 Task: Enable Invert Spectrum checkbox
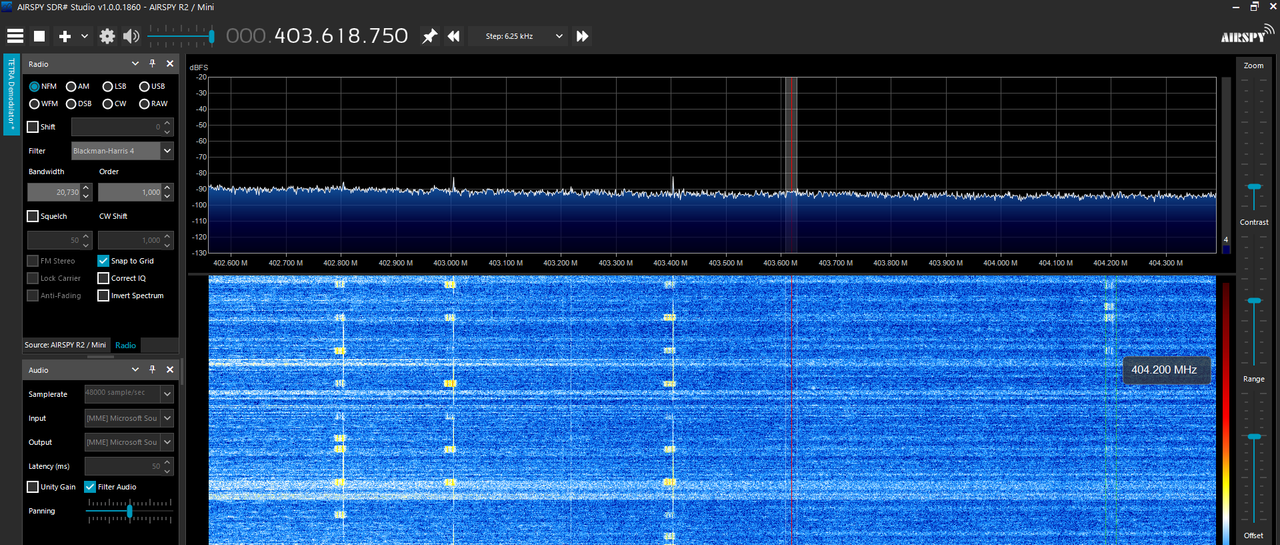click(x=103, y=296)
